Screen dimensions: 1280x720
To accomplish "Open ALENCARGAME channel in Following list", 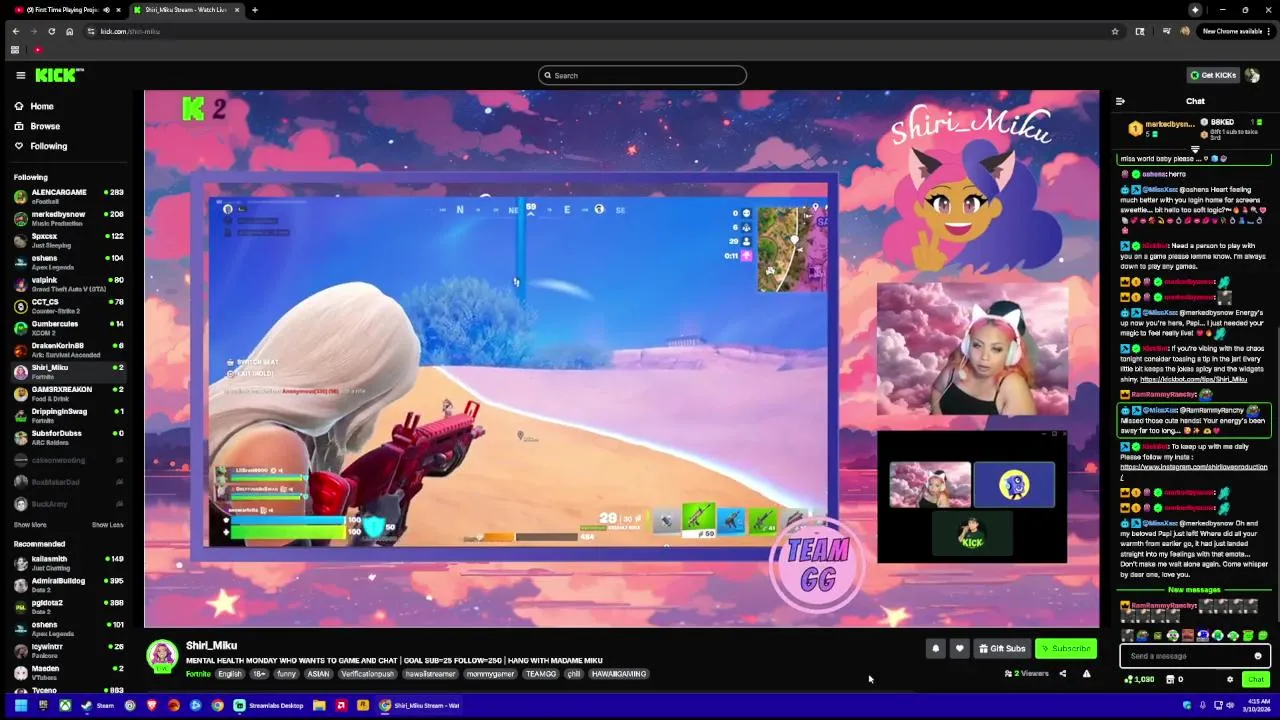I will [68, 196].
